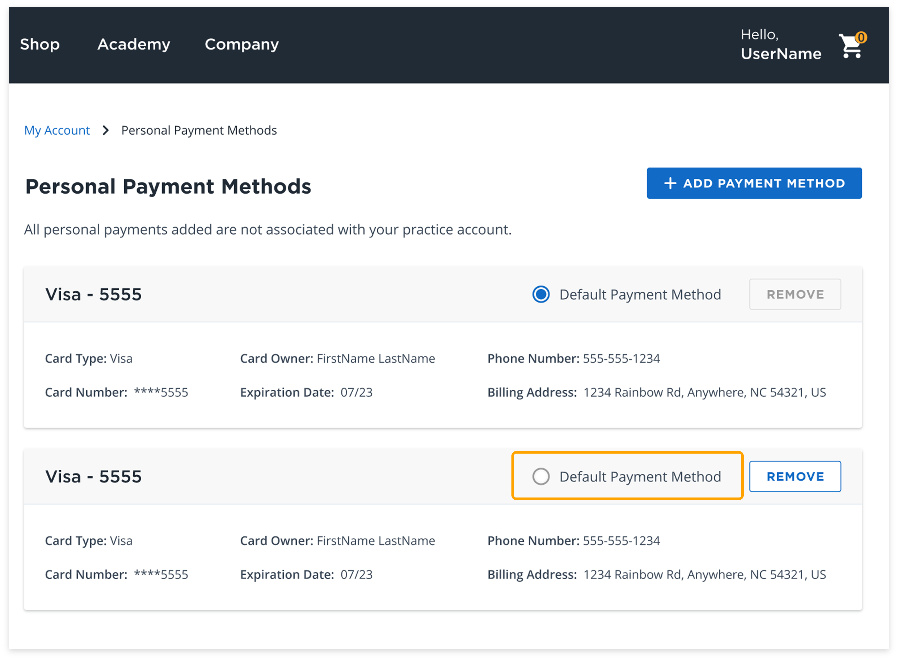Image resolution: width=898 pixels, height=660 pixels.
Task: Open the Hello, UserName account menu
Action: 780,45
